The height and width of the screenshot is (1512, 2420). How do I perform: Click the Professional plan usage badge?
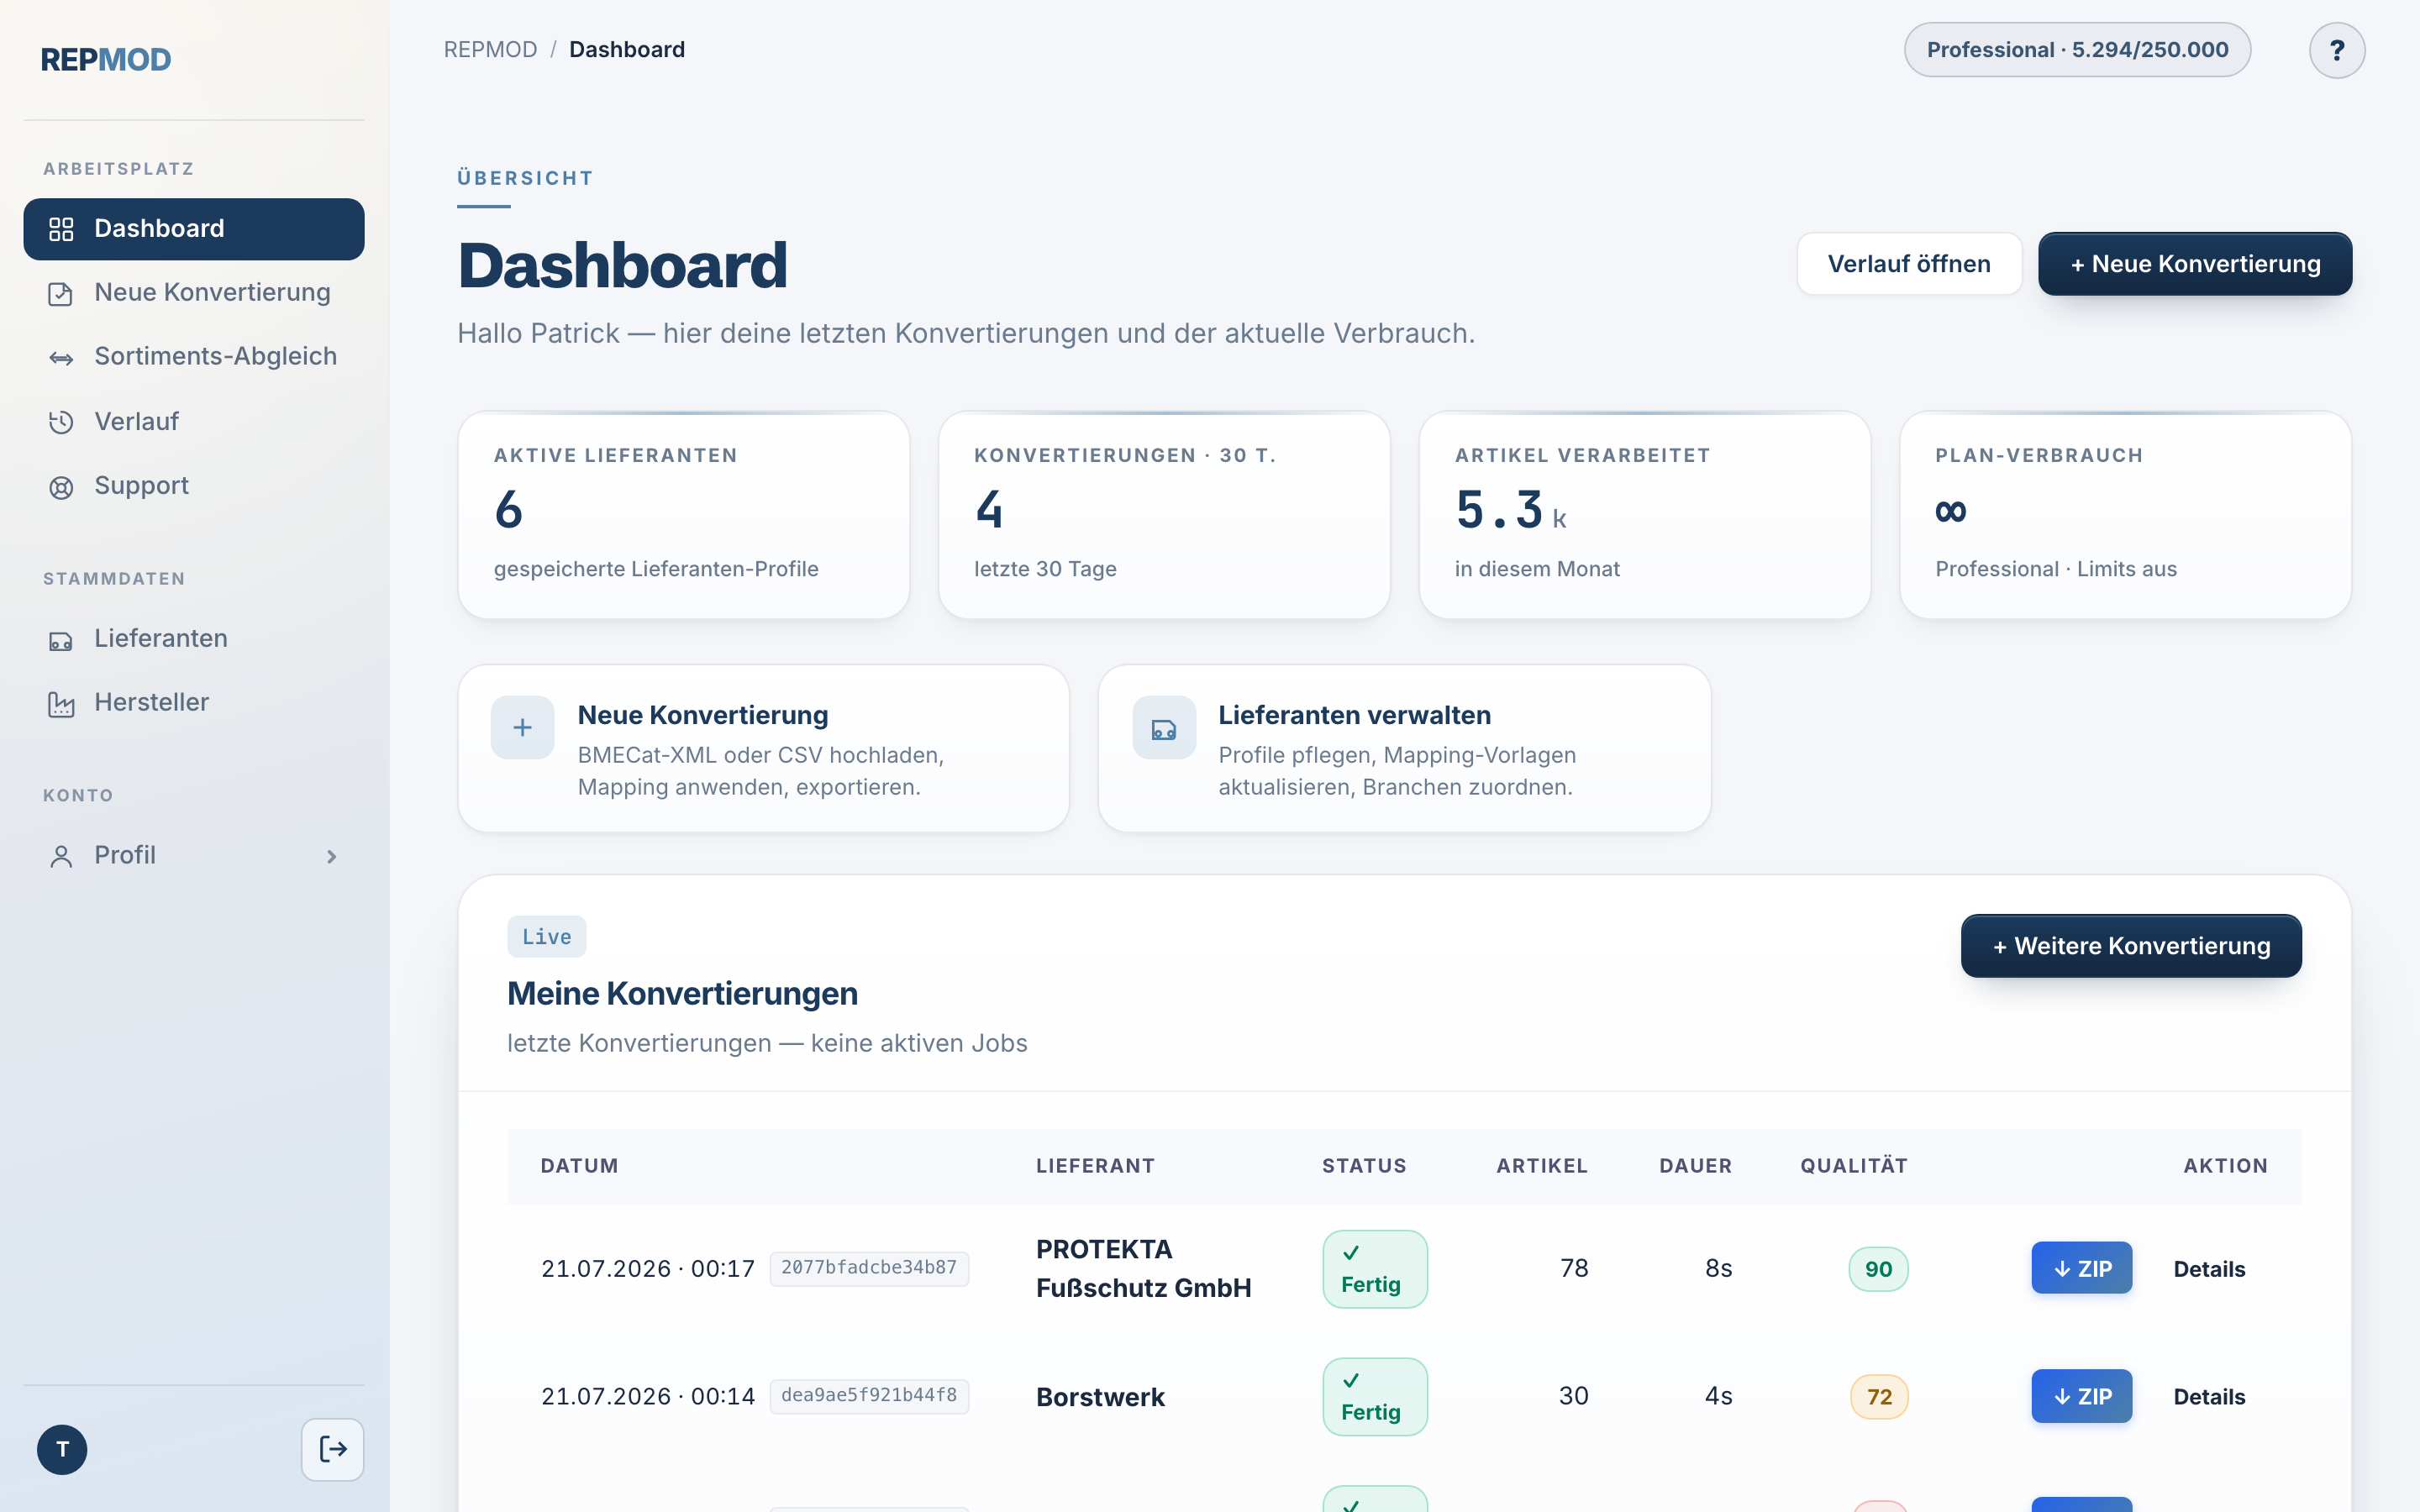pos(2077,50)
